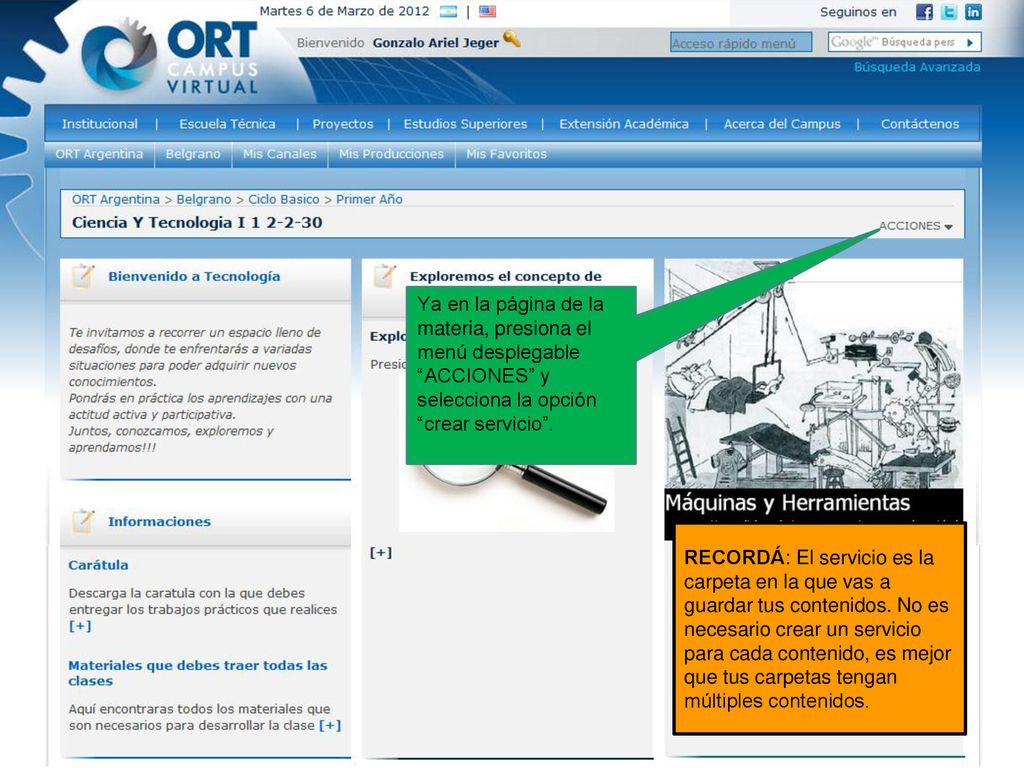
Task: Click the Acceso rápido menú field
Action: (x=741, y=42)
